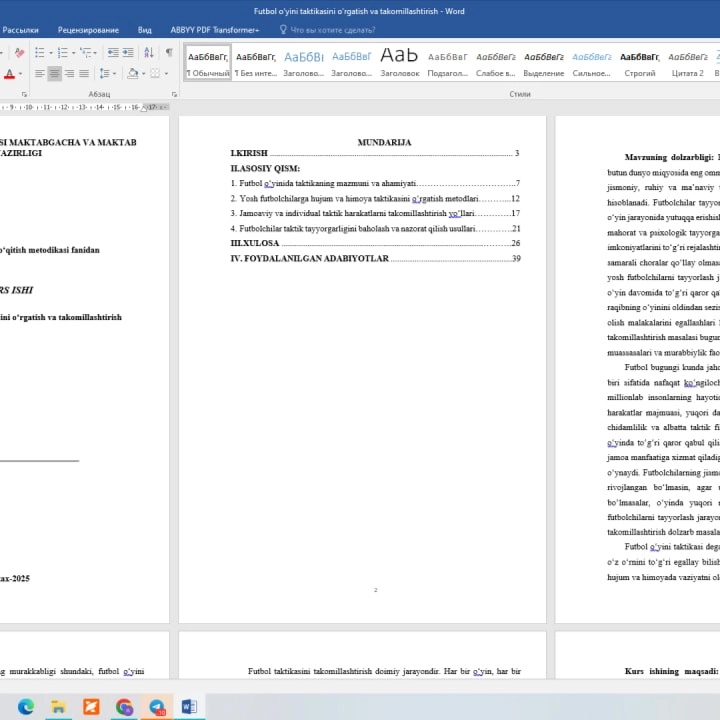Click 'Futbol o'yinida taktikaning mazmuni' contents line

(x=375, y=183)
